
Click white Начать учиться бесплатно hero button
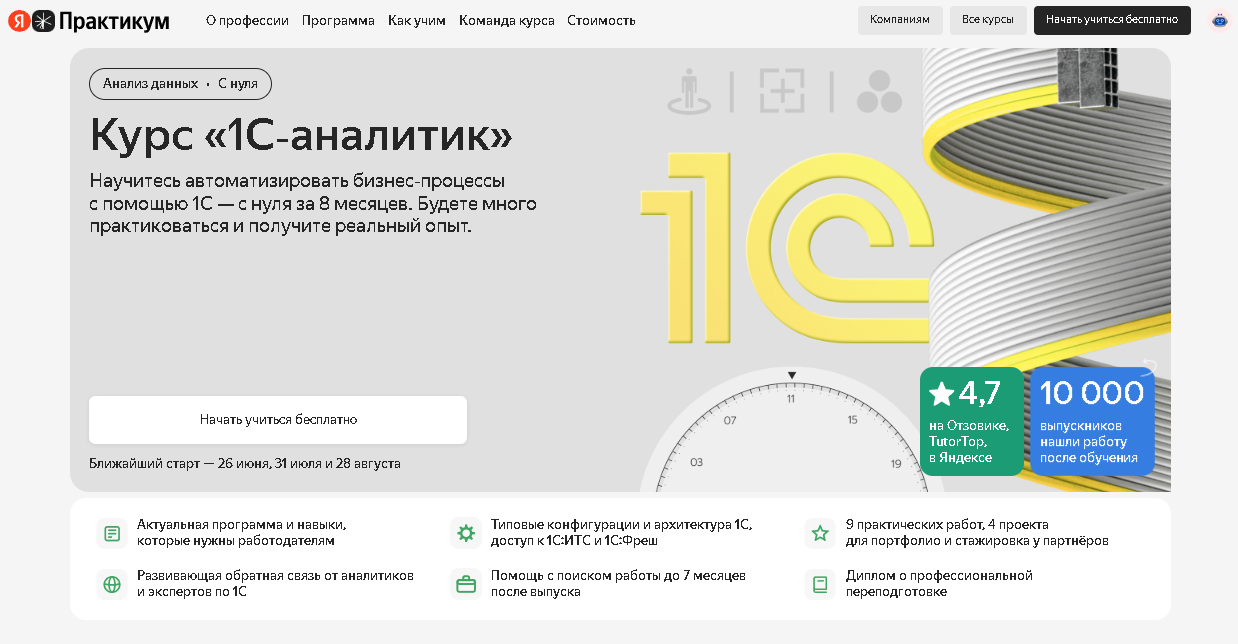coord(278,420)
